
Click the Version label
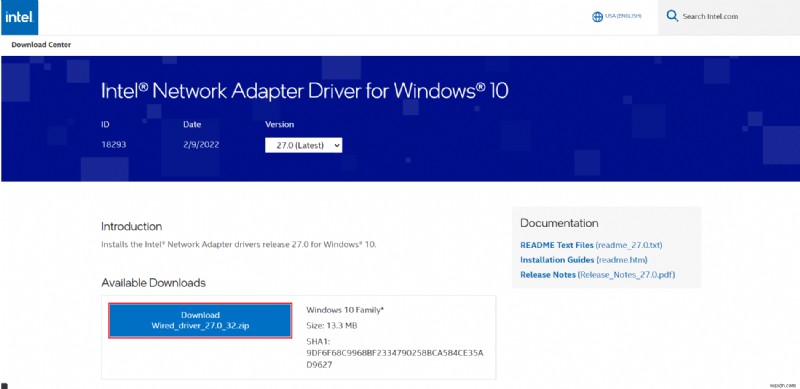tap(280, 125)
